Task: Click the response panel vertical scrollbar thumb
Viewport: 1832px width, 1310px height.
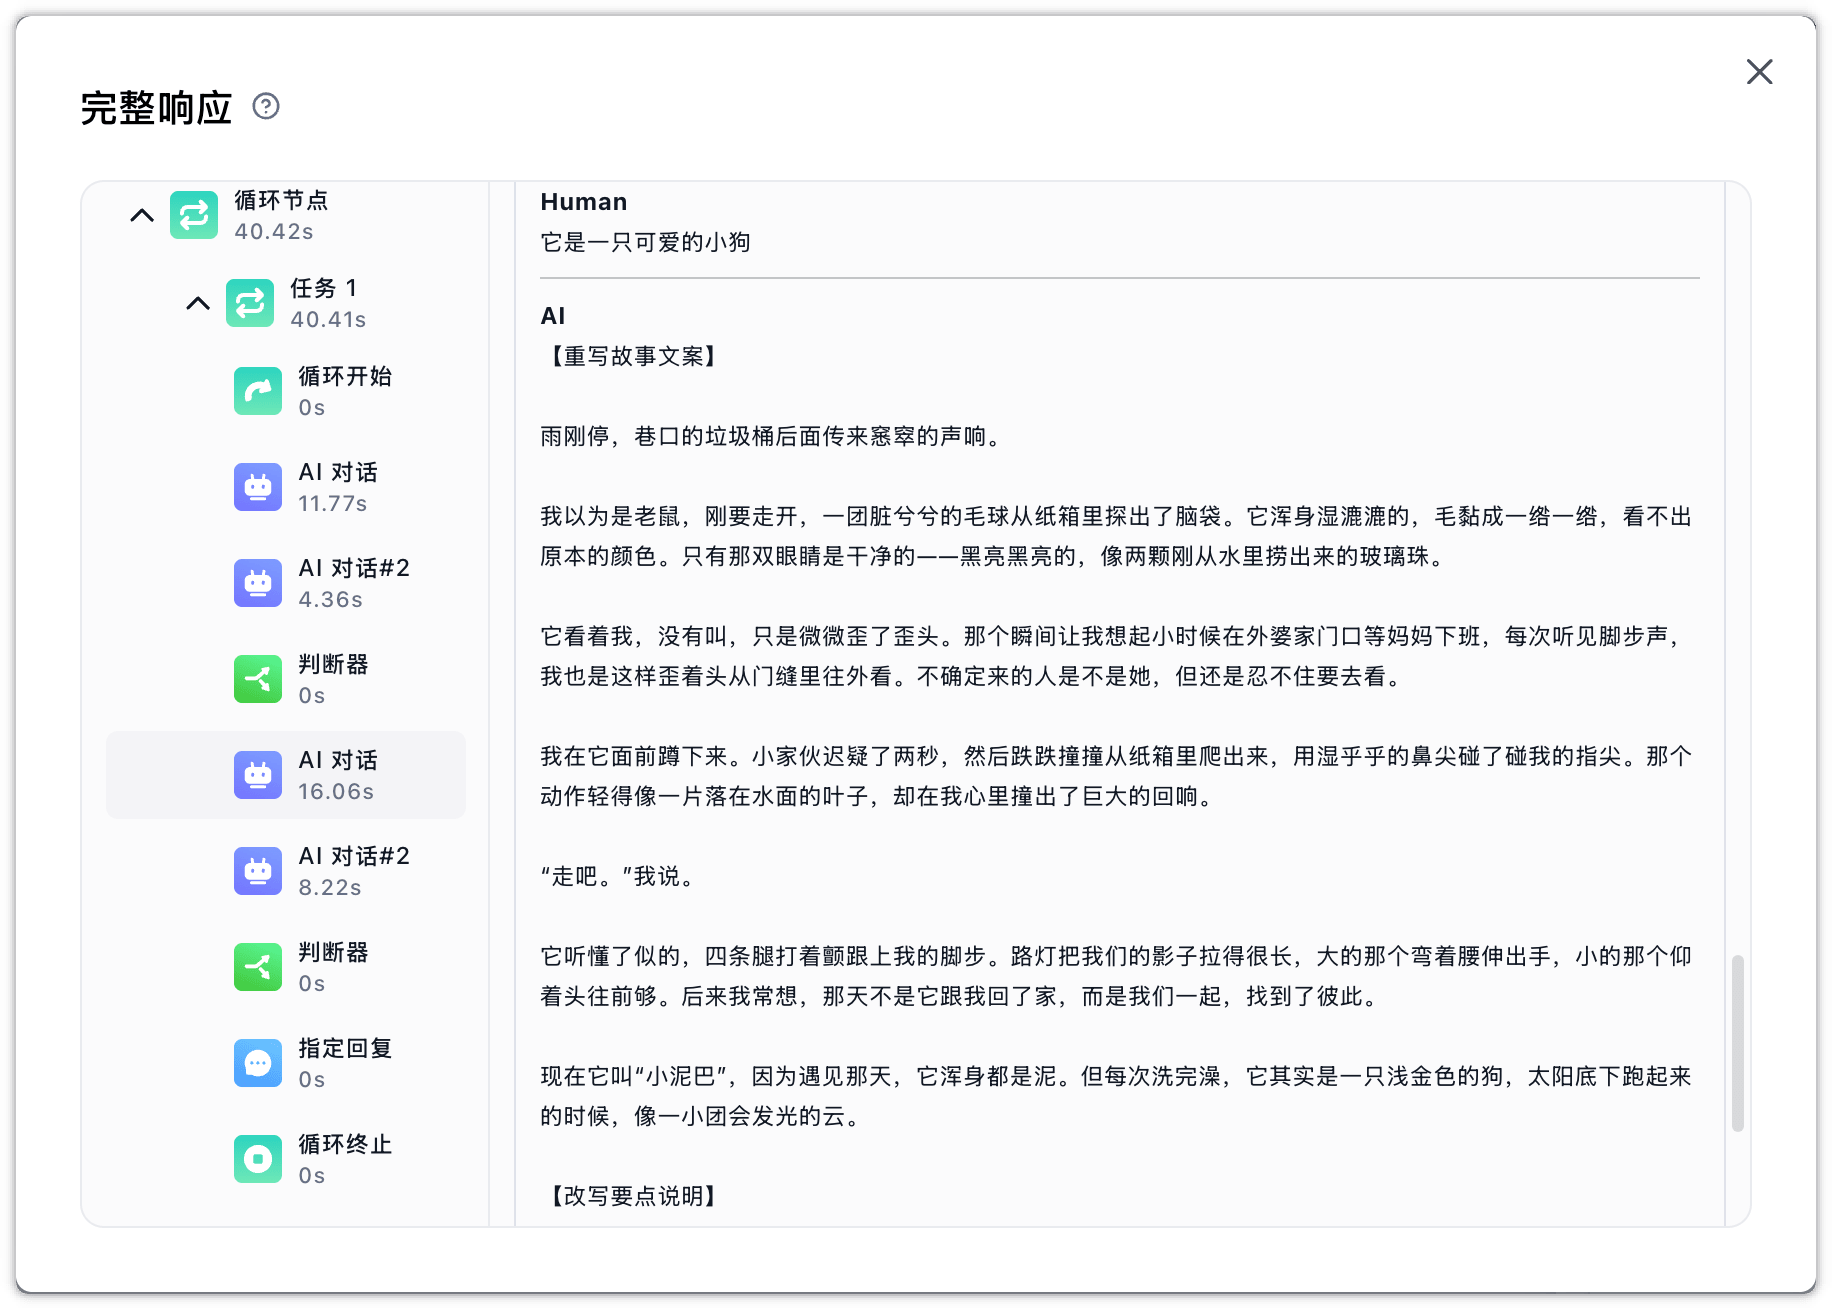Action: (x=1738, y=1043)
